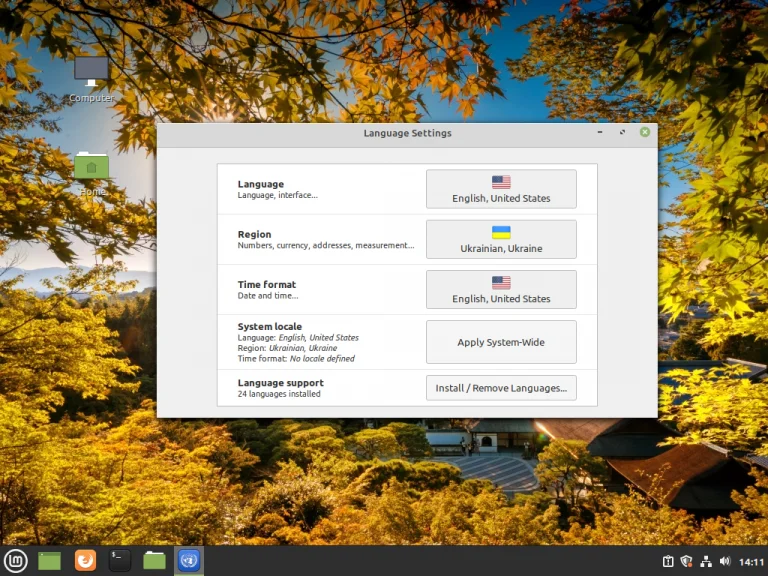
Task: Open the clock showing 14:11
Action: [x=751, y=562]
